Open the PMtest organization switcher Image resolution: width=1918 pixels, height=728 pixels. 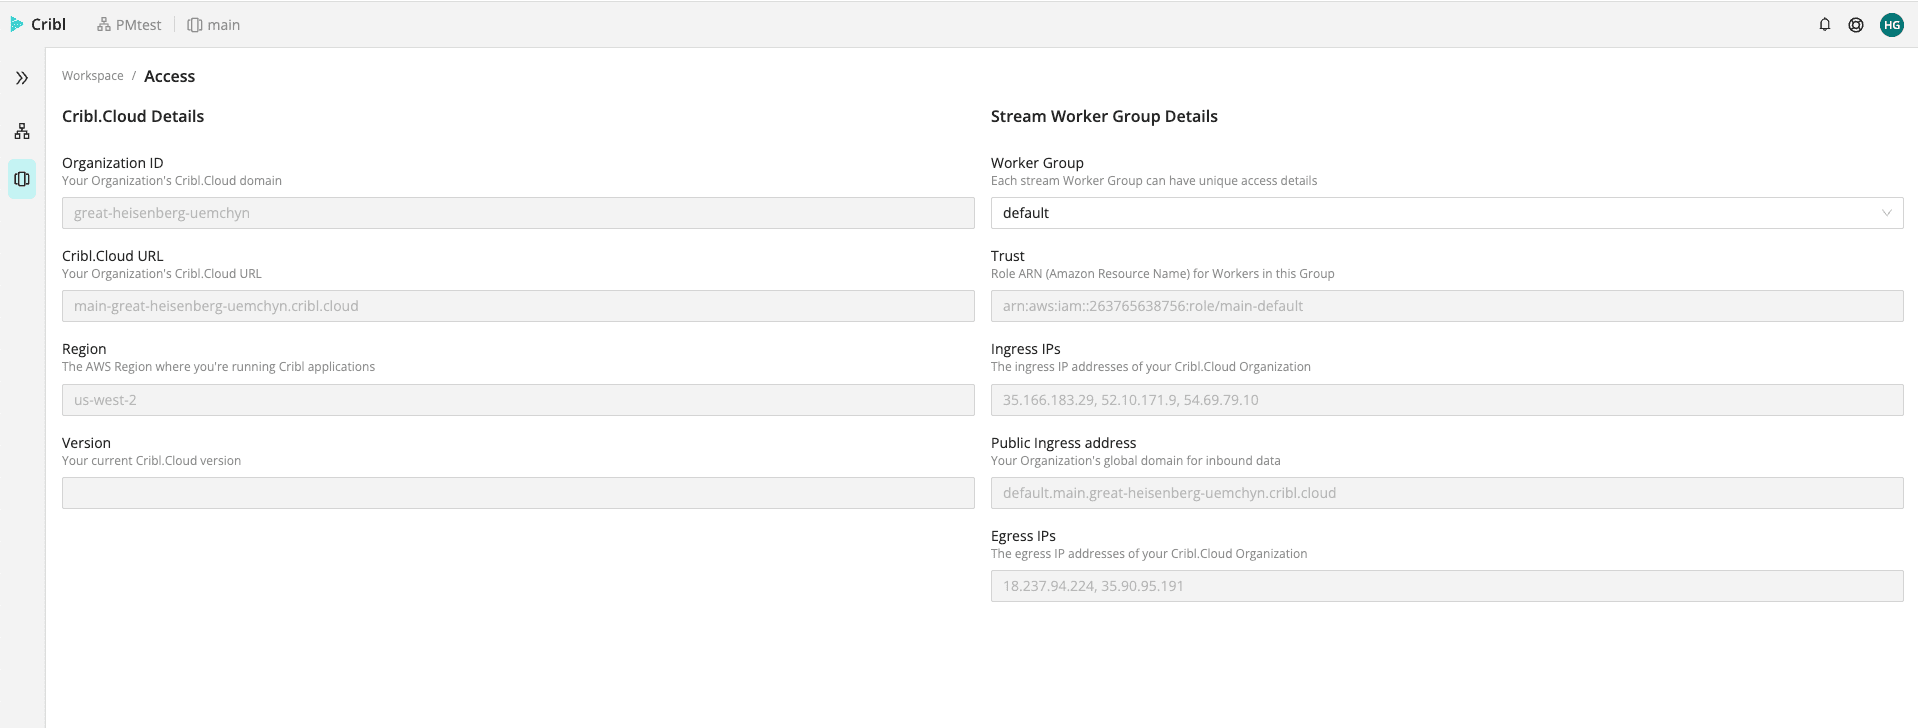tap(129, 25)
